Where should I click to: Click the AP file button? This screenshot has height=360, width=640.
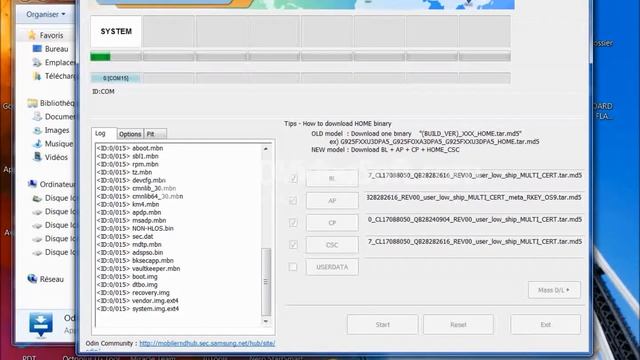(x=332, y=200)
